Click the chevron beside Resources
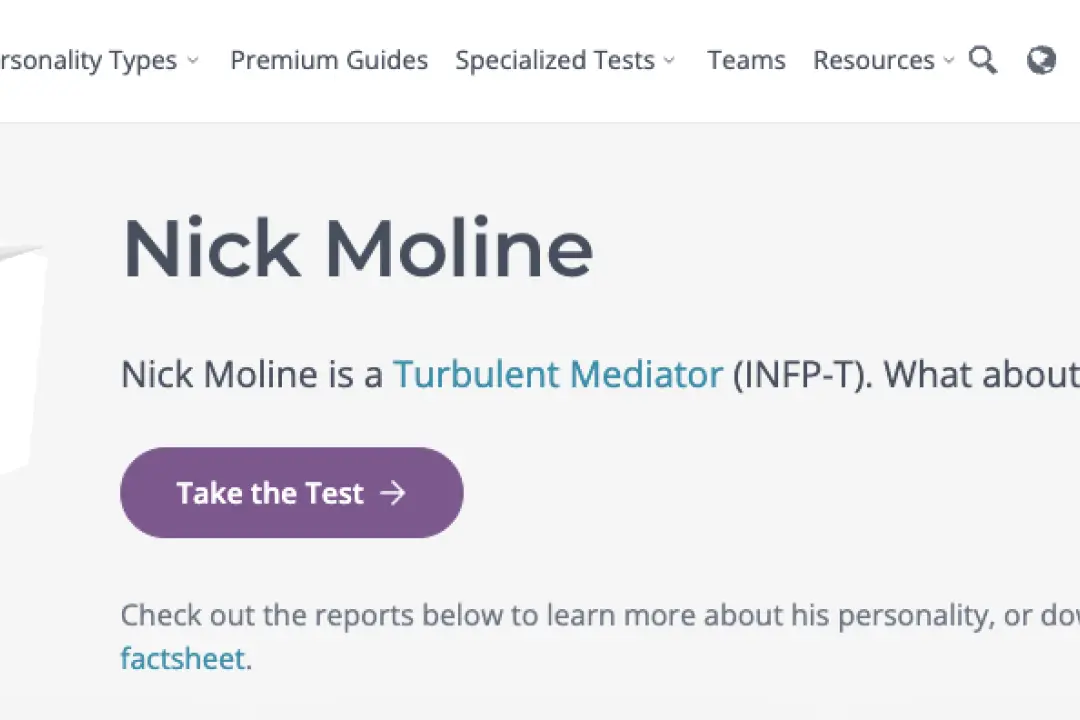1080x720 pixels. click(947, 62)
